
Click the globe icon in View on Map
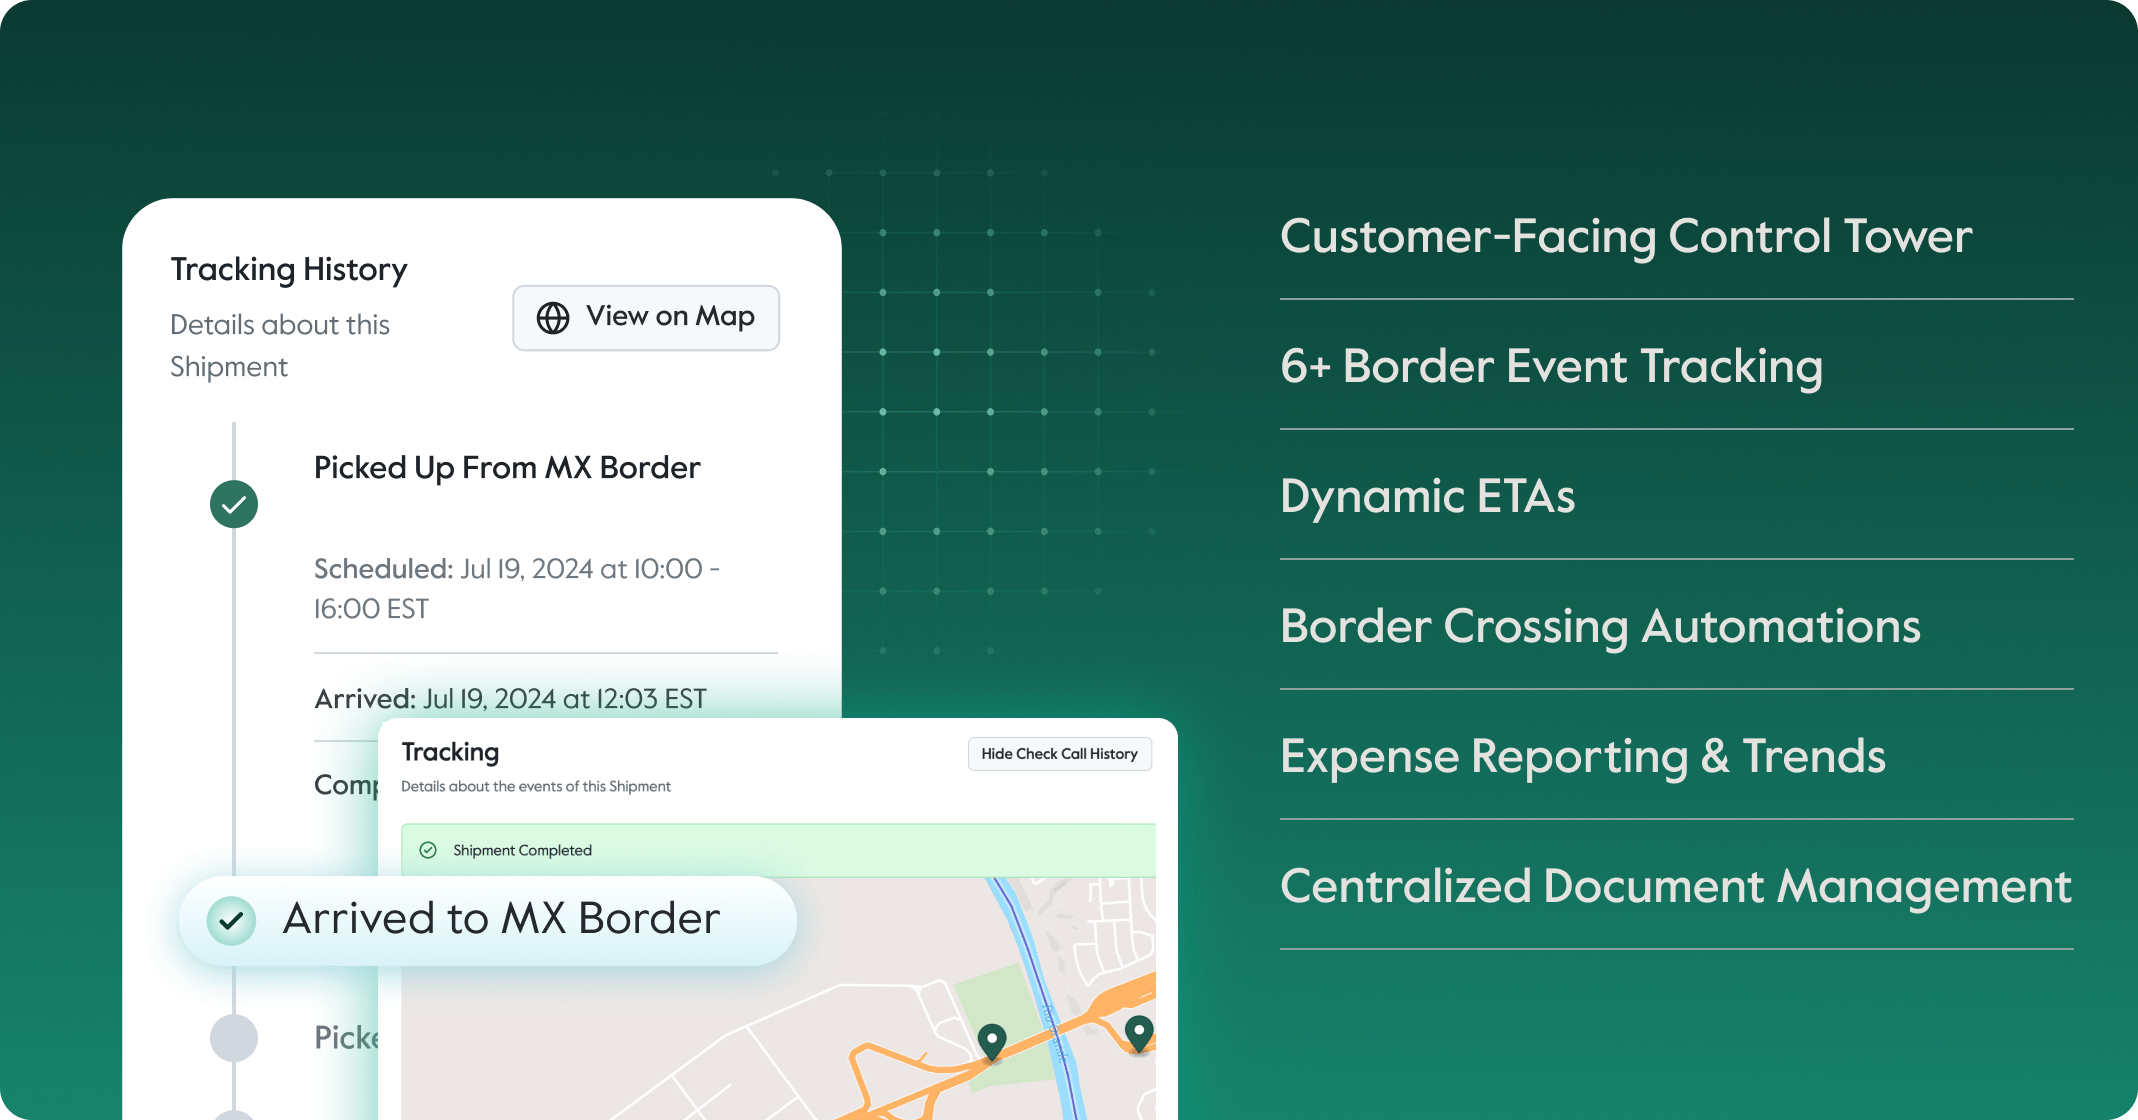click(x=553, y=318)
